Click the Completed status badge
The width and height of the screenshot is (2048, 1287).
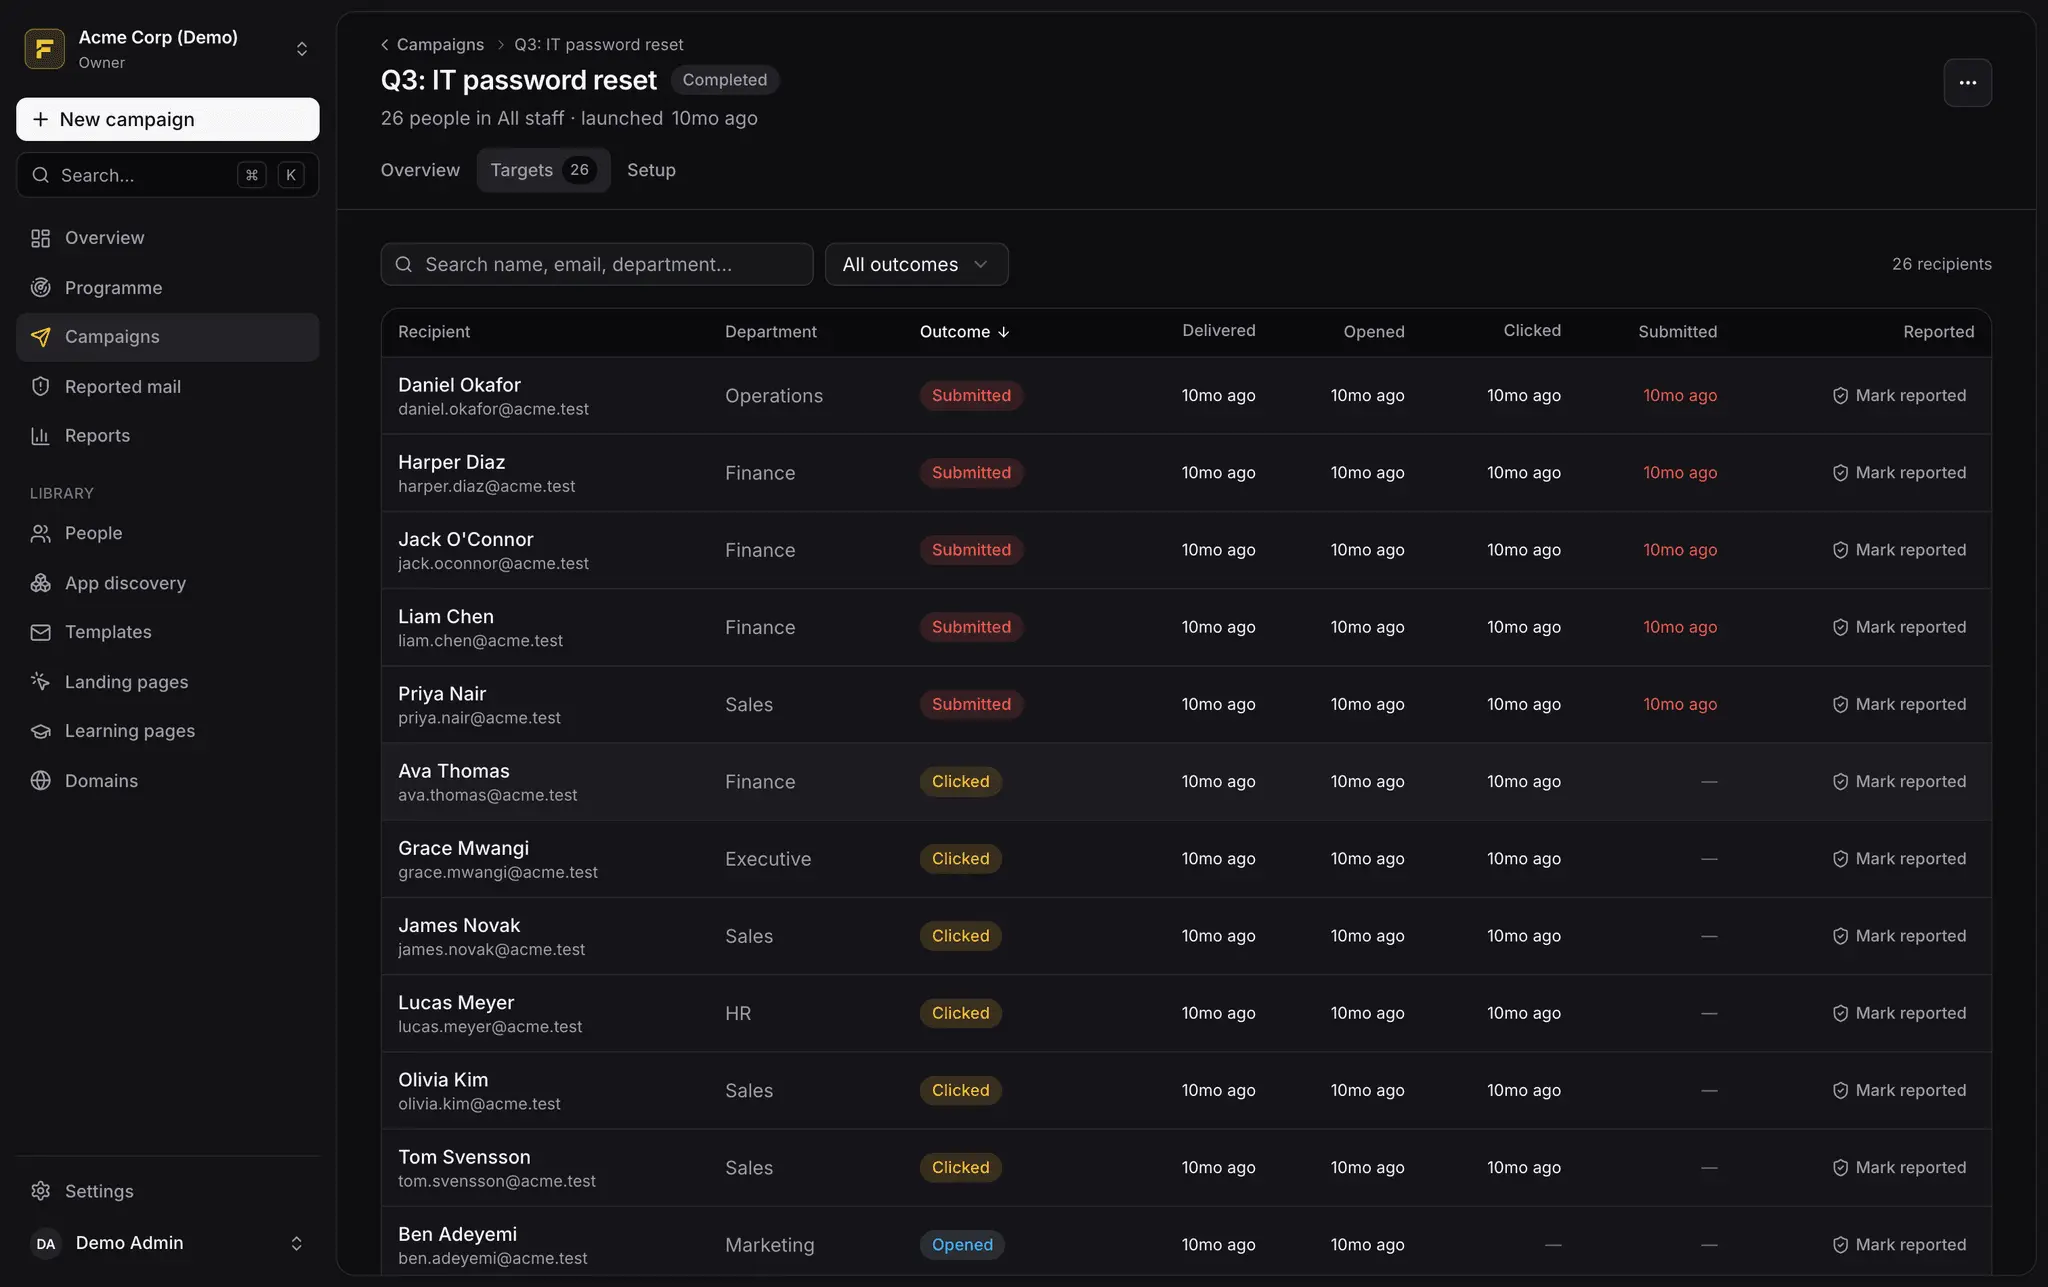coord(724,80)
